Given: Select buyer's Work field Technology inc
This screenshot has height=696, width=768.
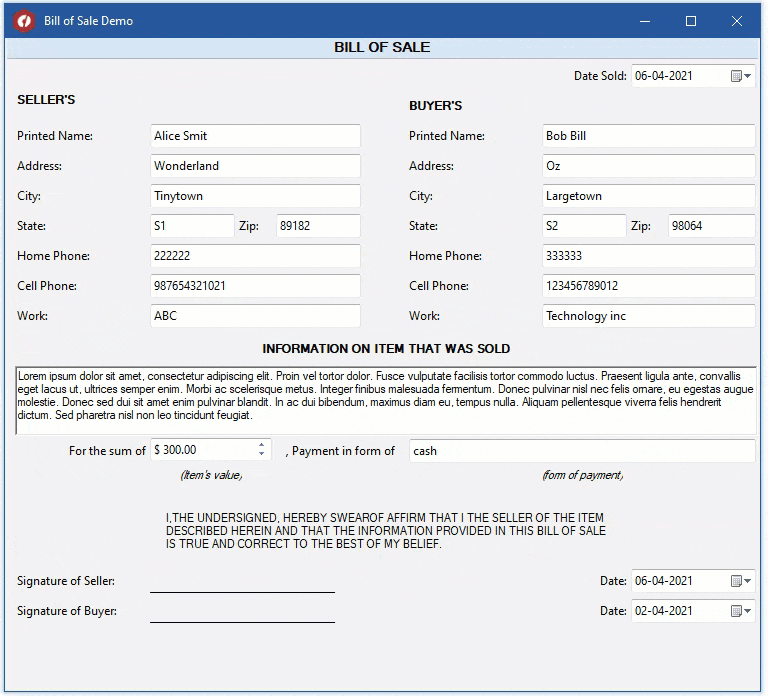Looking at the screenshot, I should pyautogui.click(x=648, y=316).
